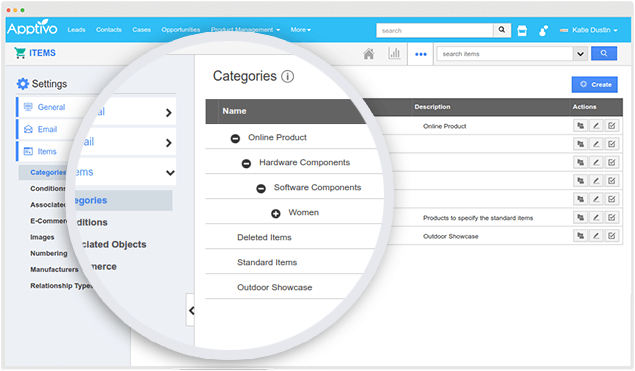This screenshot has width=635, height=371.
Task: Collapse the settings sidebar with left arrow
Action: tap(191, 311)
